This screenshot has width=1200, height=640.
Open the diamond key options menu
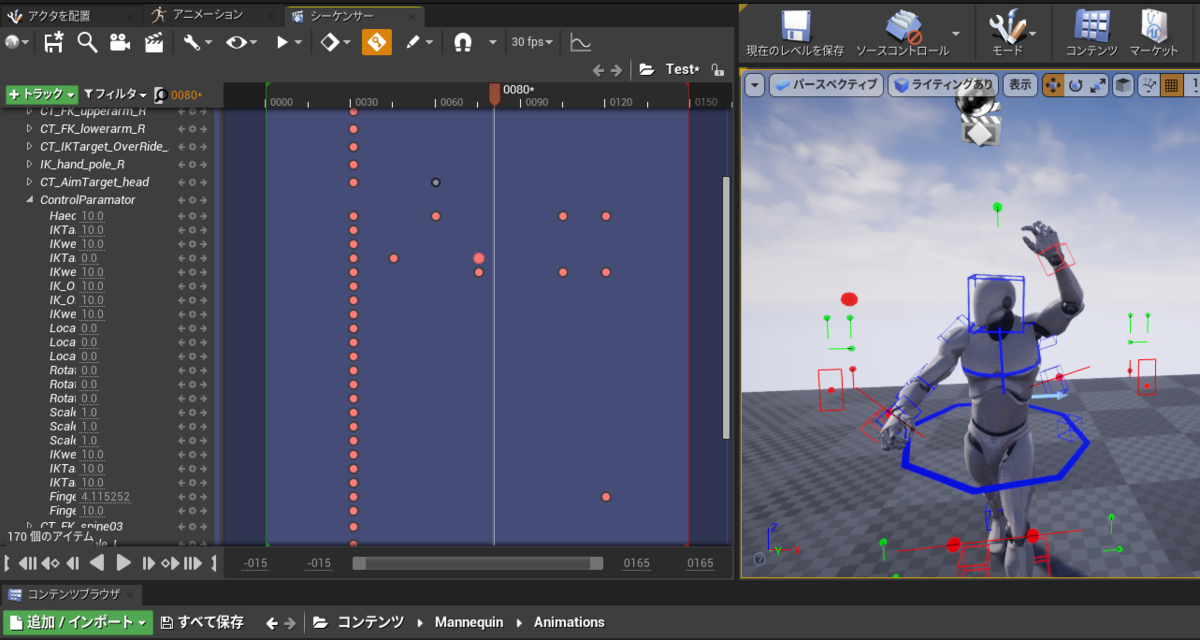click(x=334, y=42)
